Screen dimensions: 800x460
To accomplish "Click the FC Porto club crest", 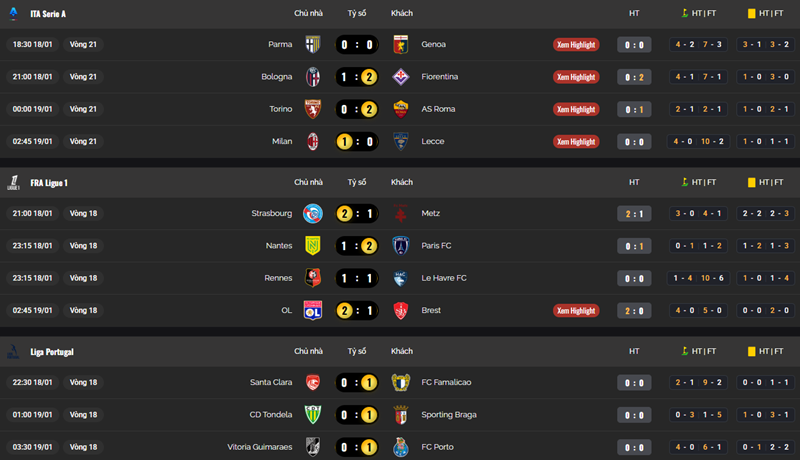I will coord(401,447).
